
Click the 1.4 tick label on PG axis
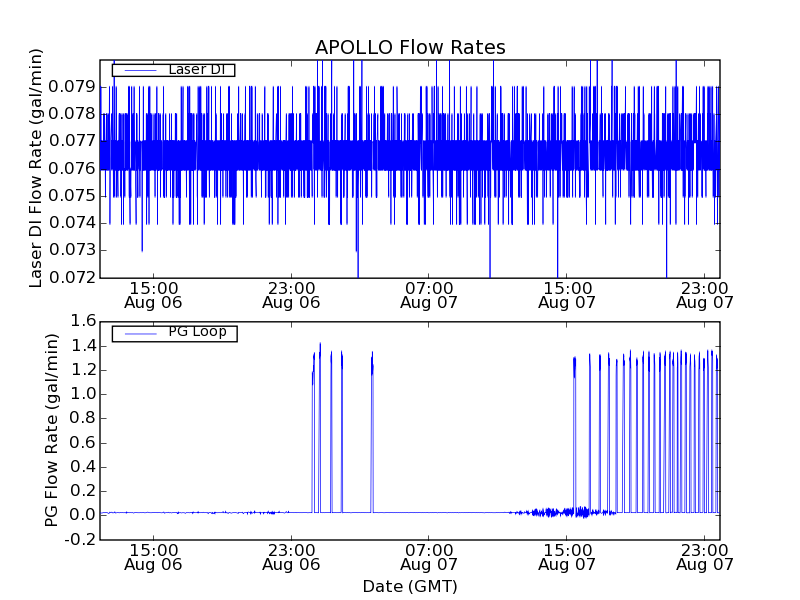tap(83, 346)
